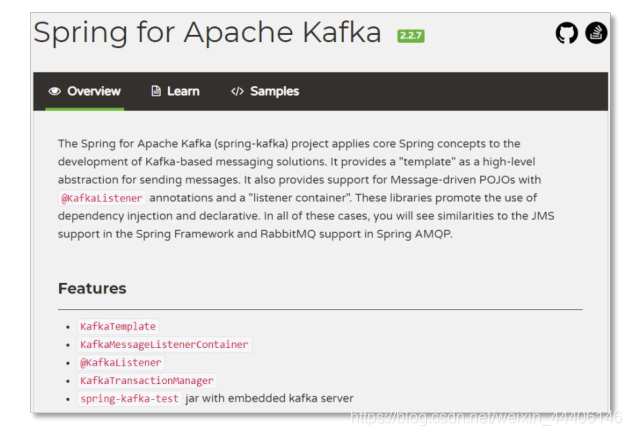Click the text "jar with embedded kafka server"
Image resolution: width=632 pixels, height=436 pixels.
click(x=269, y=399)
